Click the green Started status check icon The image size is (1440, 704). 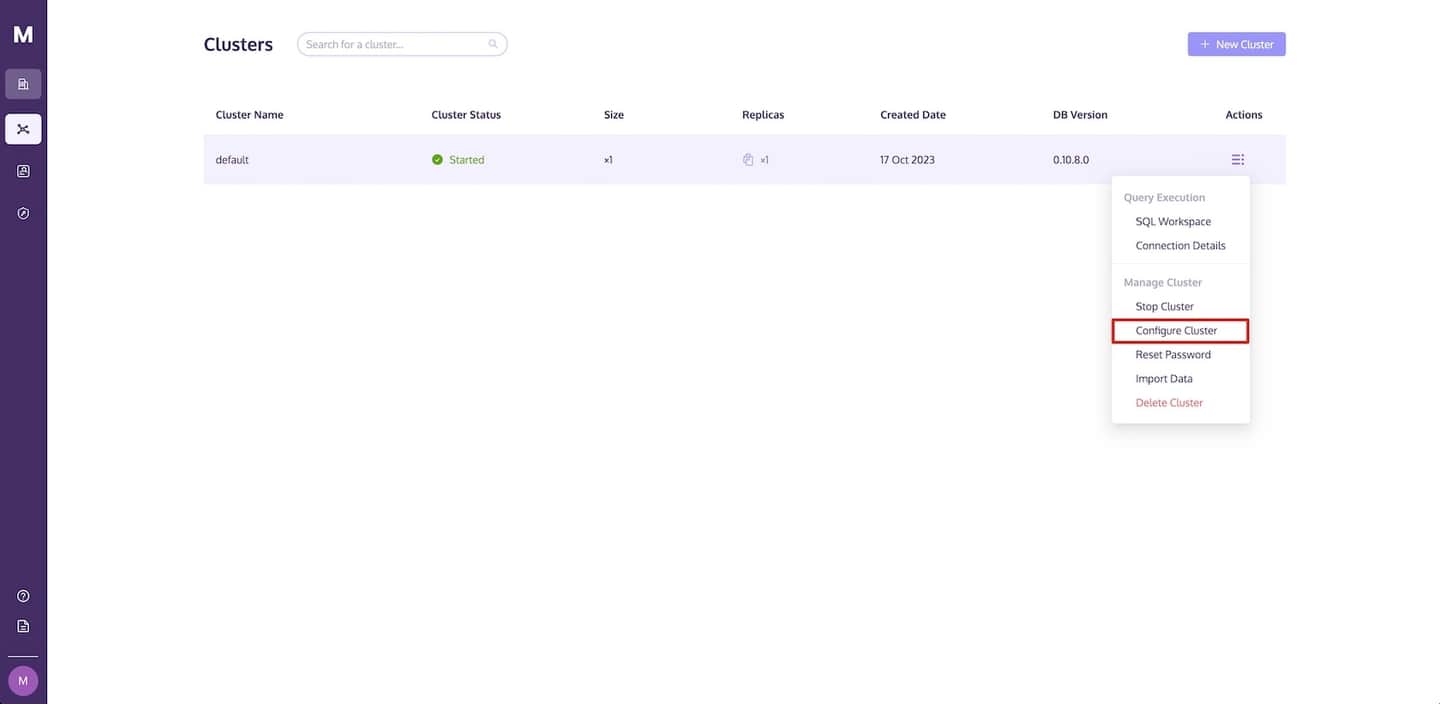[437, 160]
